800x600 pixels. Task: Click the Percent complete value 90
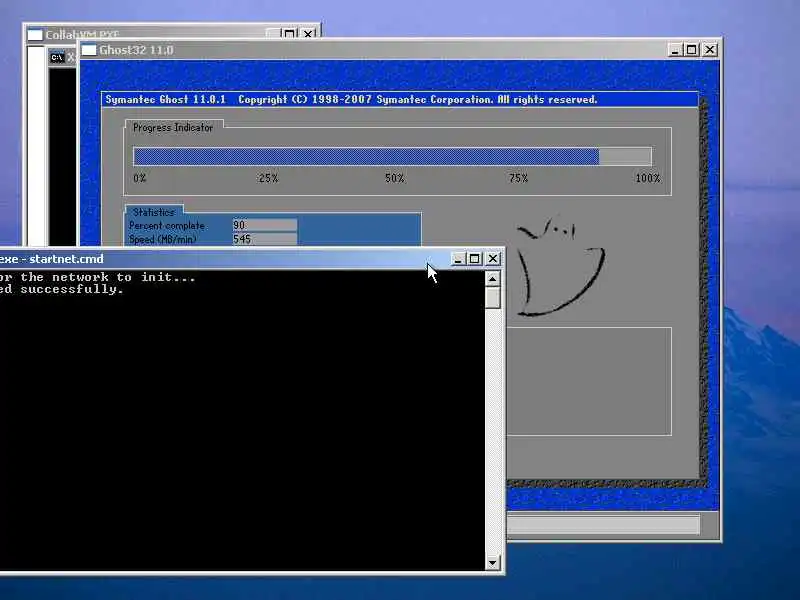265,225
